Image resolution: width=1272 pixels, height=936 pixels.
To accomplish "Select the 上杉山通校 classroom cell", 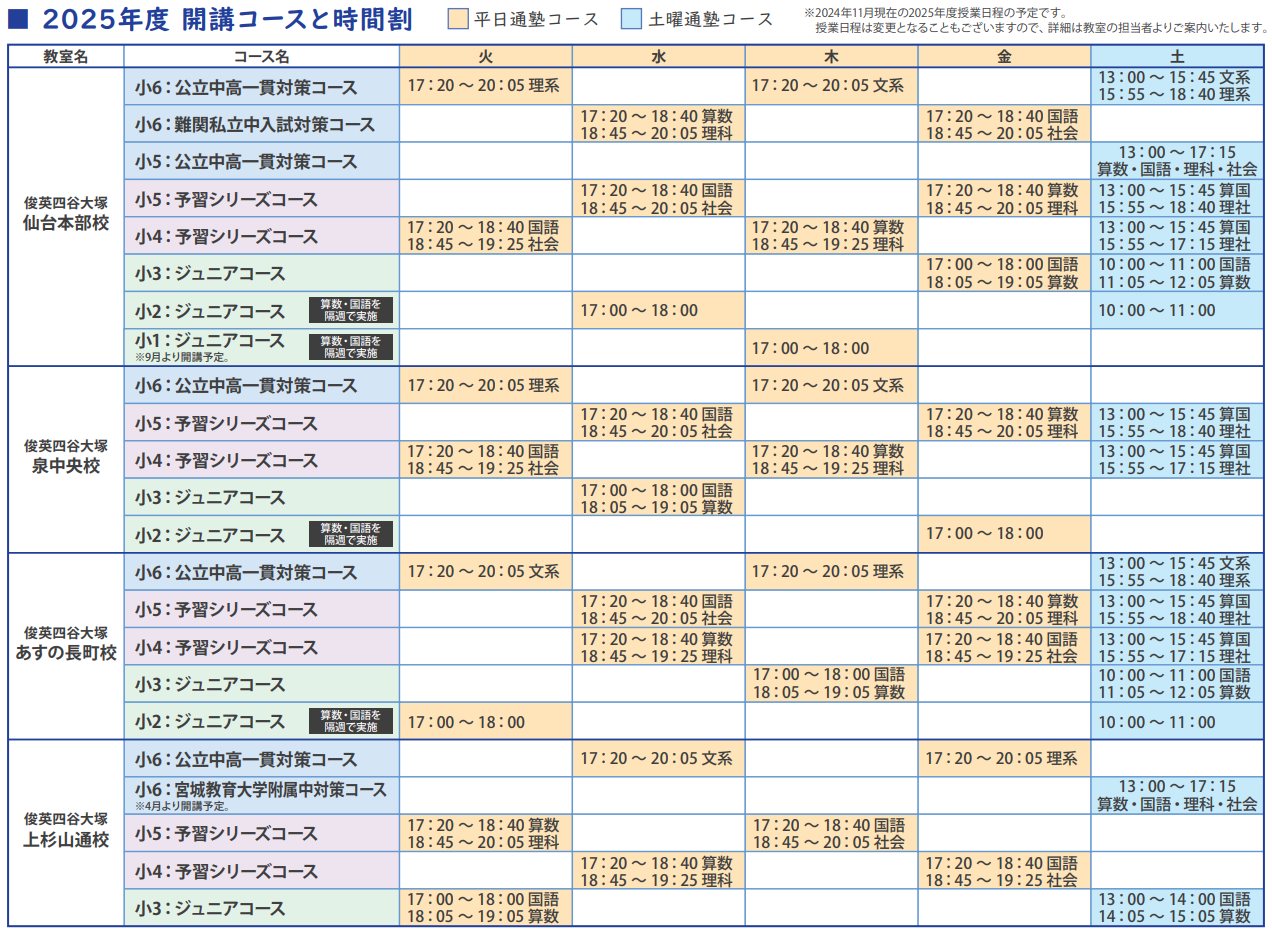I will click(x=66, y=832).
